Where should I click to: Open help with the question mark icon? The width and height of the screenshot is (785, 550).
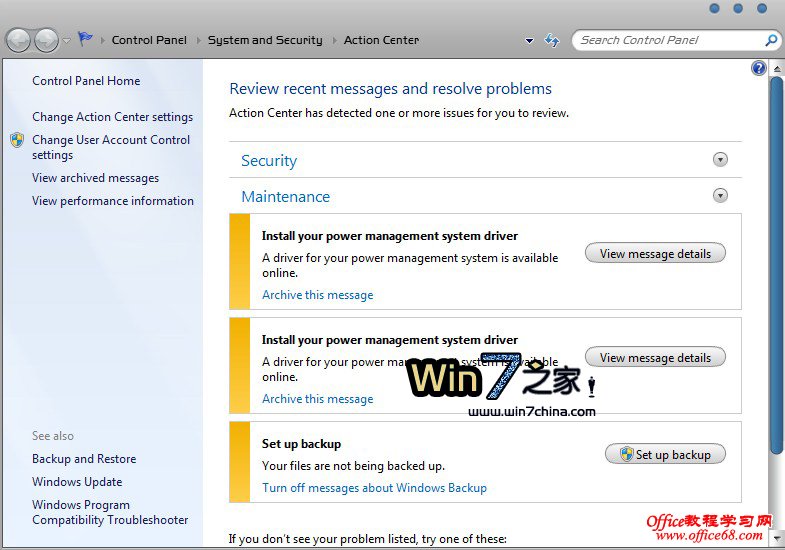758,68
